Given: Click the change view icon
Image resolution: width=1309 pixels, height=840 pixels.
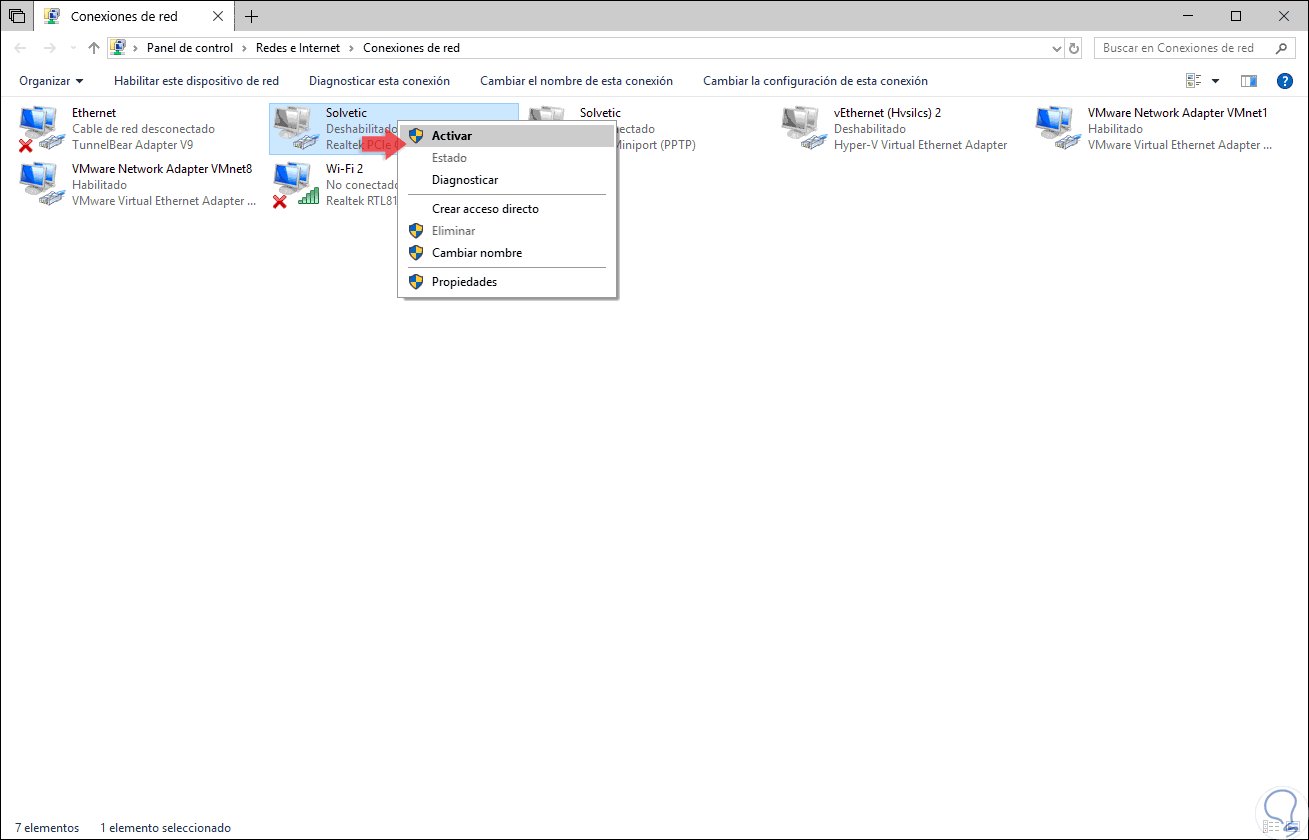Looking at the screenshot, I should click(x=1195, y=80).
